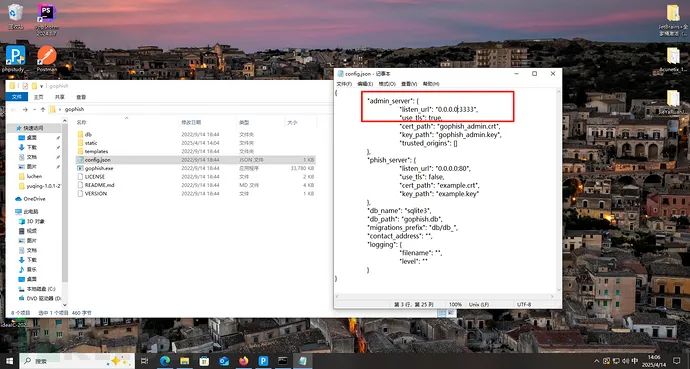Select the config.json file
Viewport: 690px width, 369px height.
pyautogui.click(x=195, y=160)
